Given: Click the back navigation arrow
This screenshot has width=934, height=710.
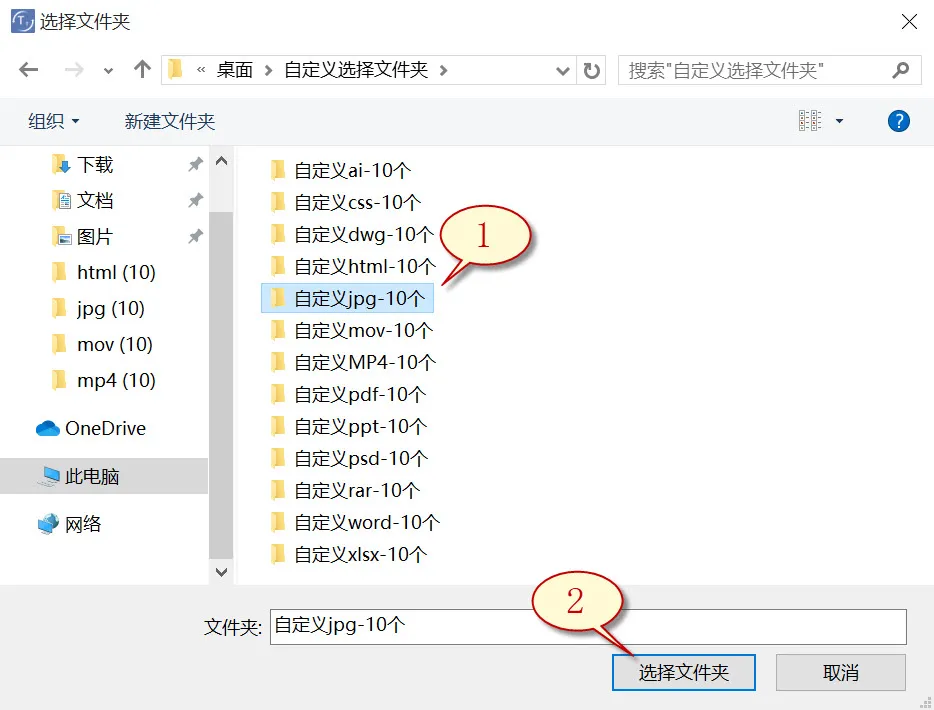Looking at the screenshot, I should [x=28, y=69].
